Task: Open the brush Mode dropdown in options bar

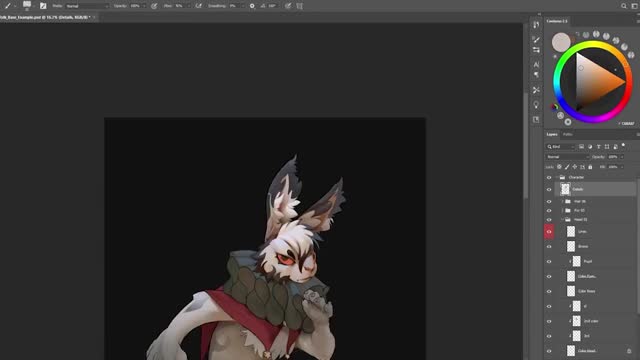Action: click(x=87, y=6)
